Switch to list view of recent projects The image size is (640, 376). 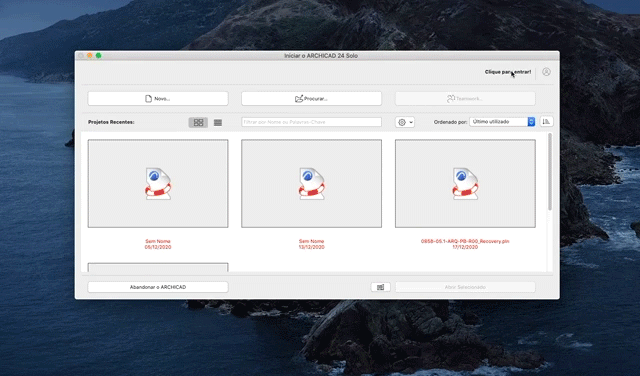(x=218, y=122)
